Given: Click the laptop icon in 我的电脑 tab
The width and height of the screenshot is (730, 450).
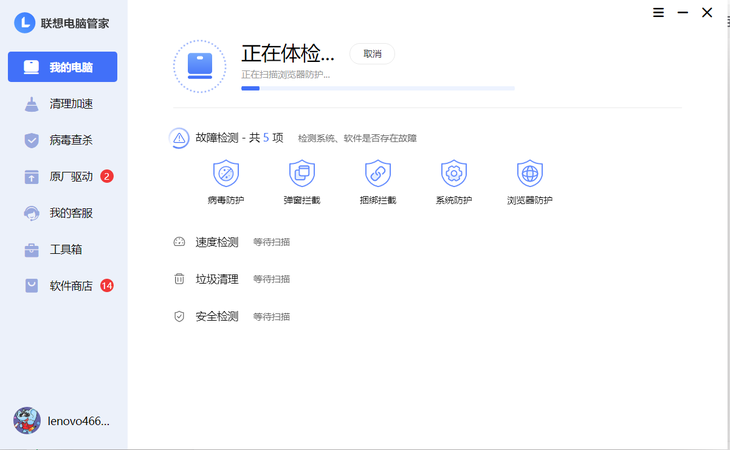Looking at the screenshot, I should point(31,67).
